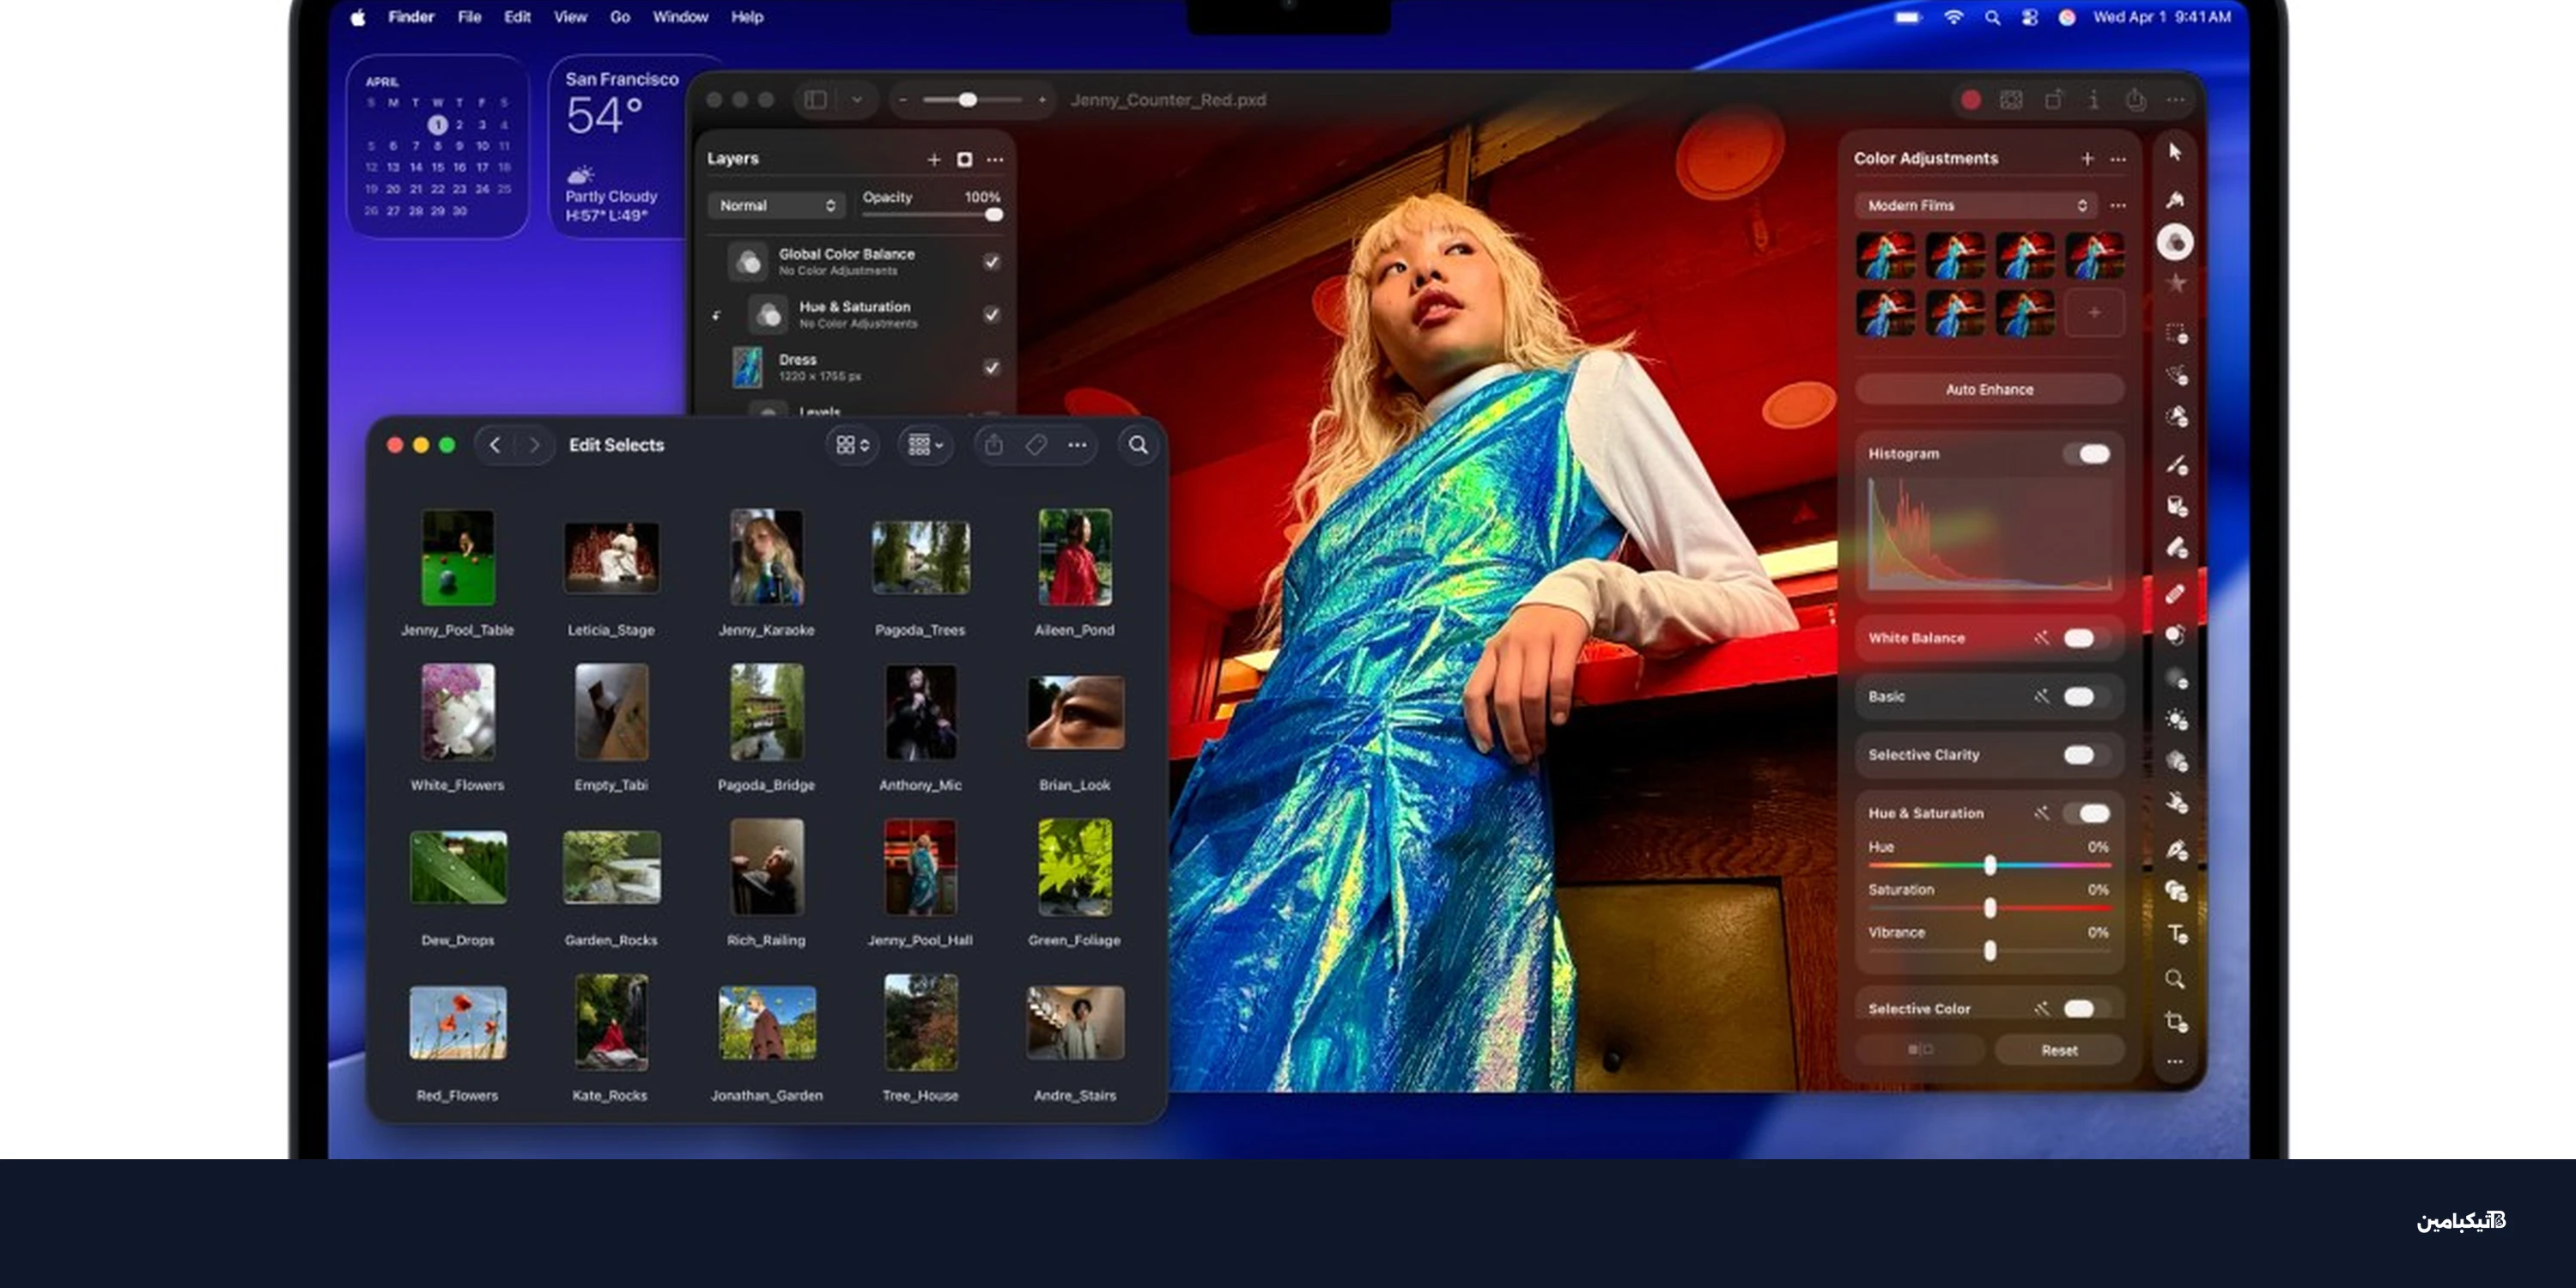Toggle the Histogram switch
Viewport: 2576px width, 1288px height.
[2088, 454]
